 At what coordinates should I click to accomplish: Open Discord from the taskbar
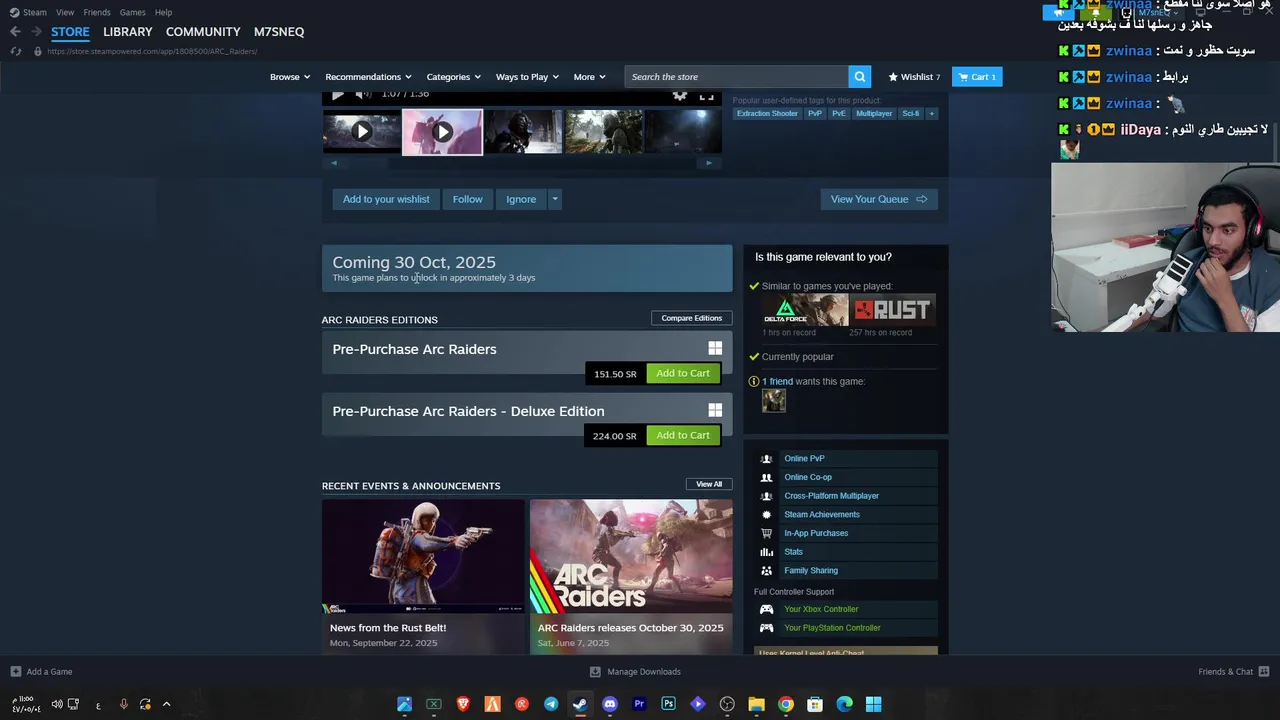pyautogui.click(x=610, y=704)
